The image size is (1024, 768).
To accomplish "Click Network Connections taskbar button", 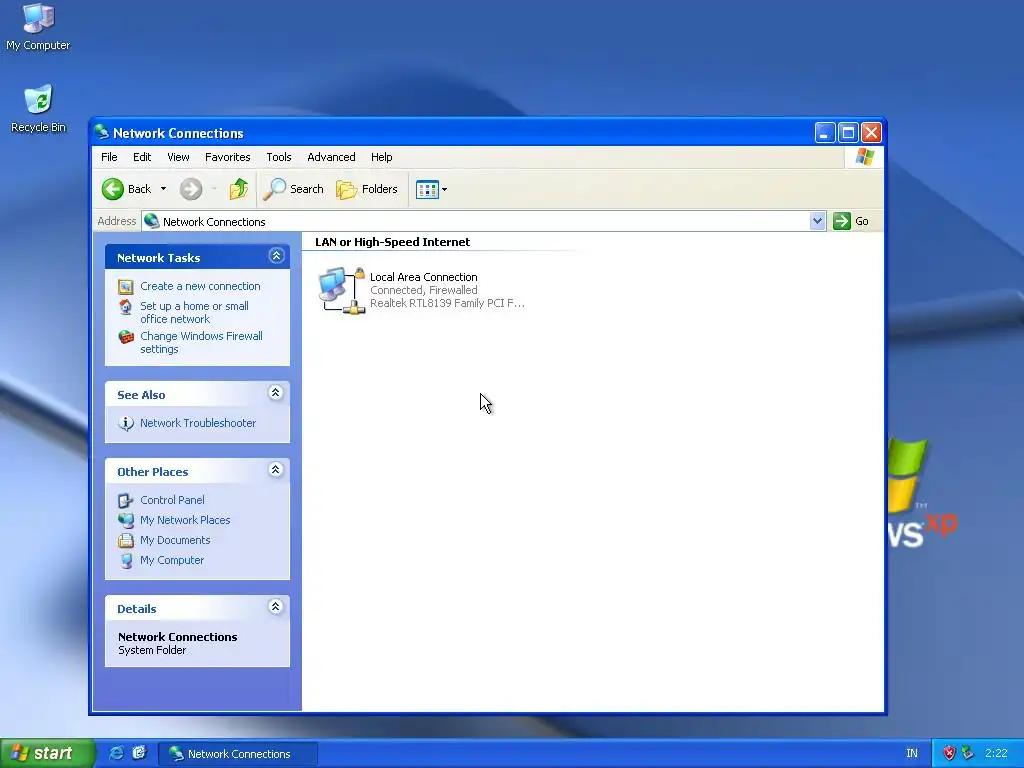I will click(238, 754).
